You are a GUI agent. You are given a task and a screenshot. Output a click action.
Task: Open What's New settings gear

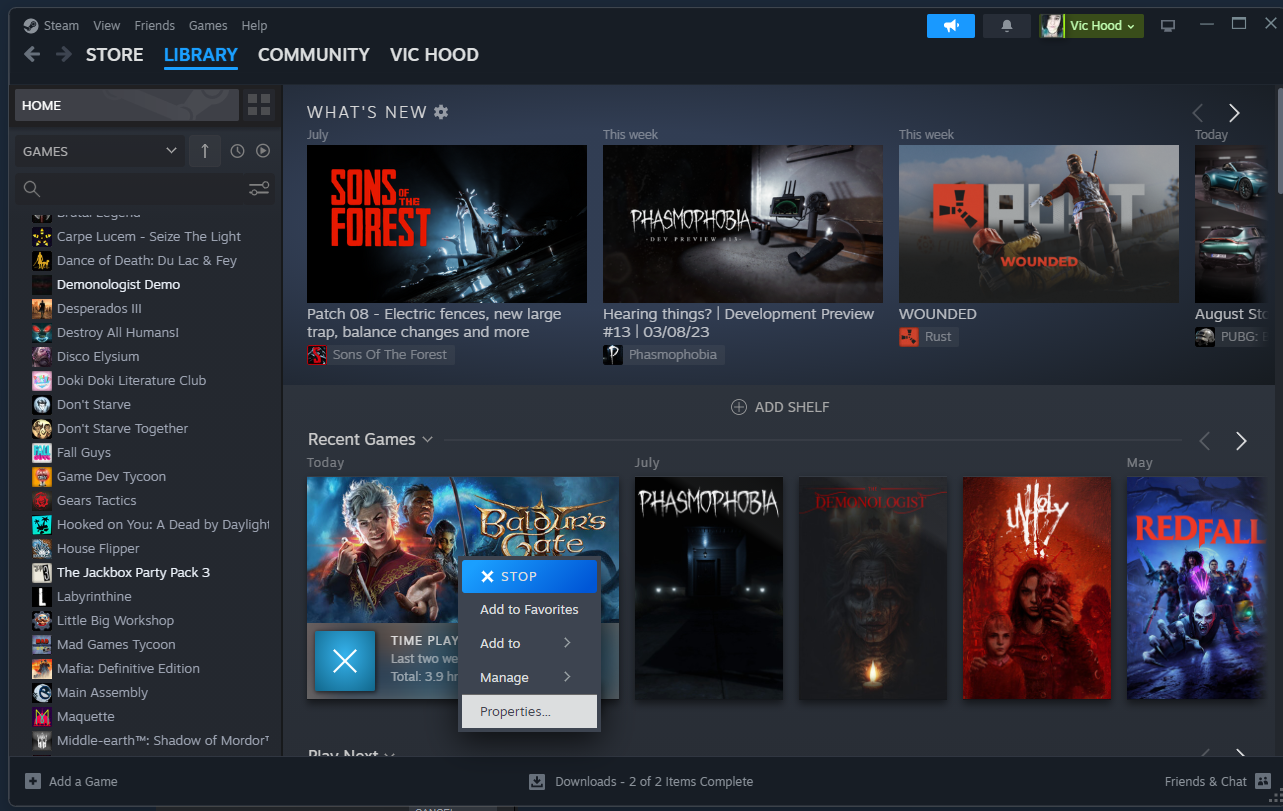(x=441, y=112)
